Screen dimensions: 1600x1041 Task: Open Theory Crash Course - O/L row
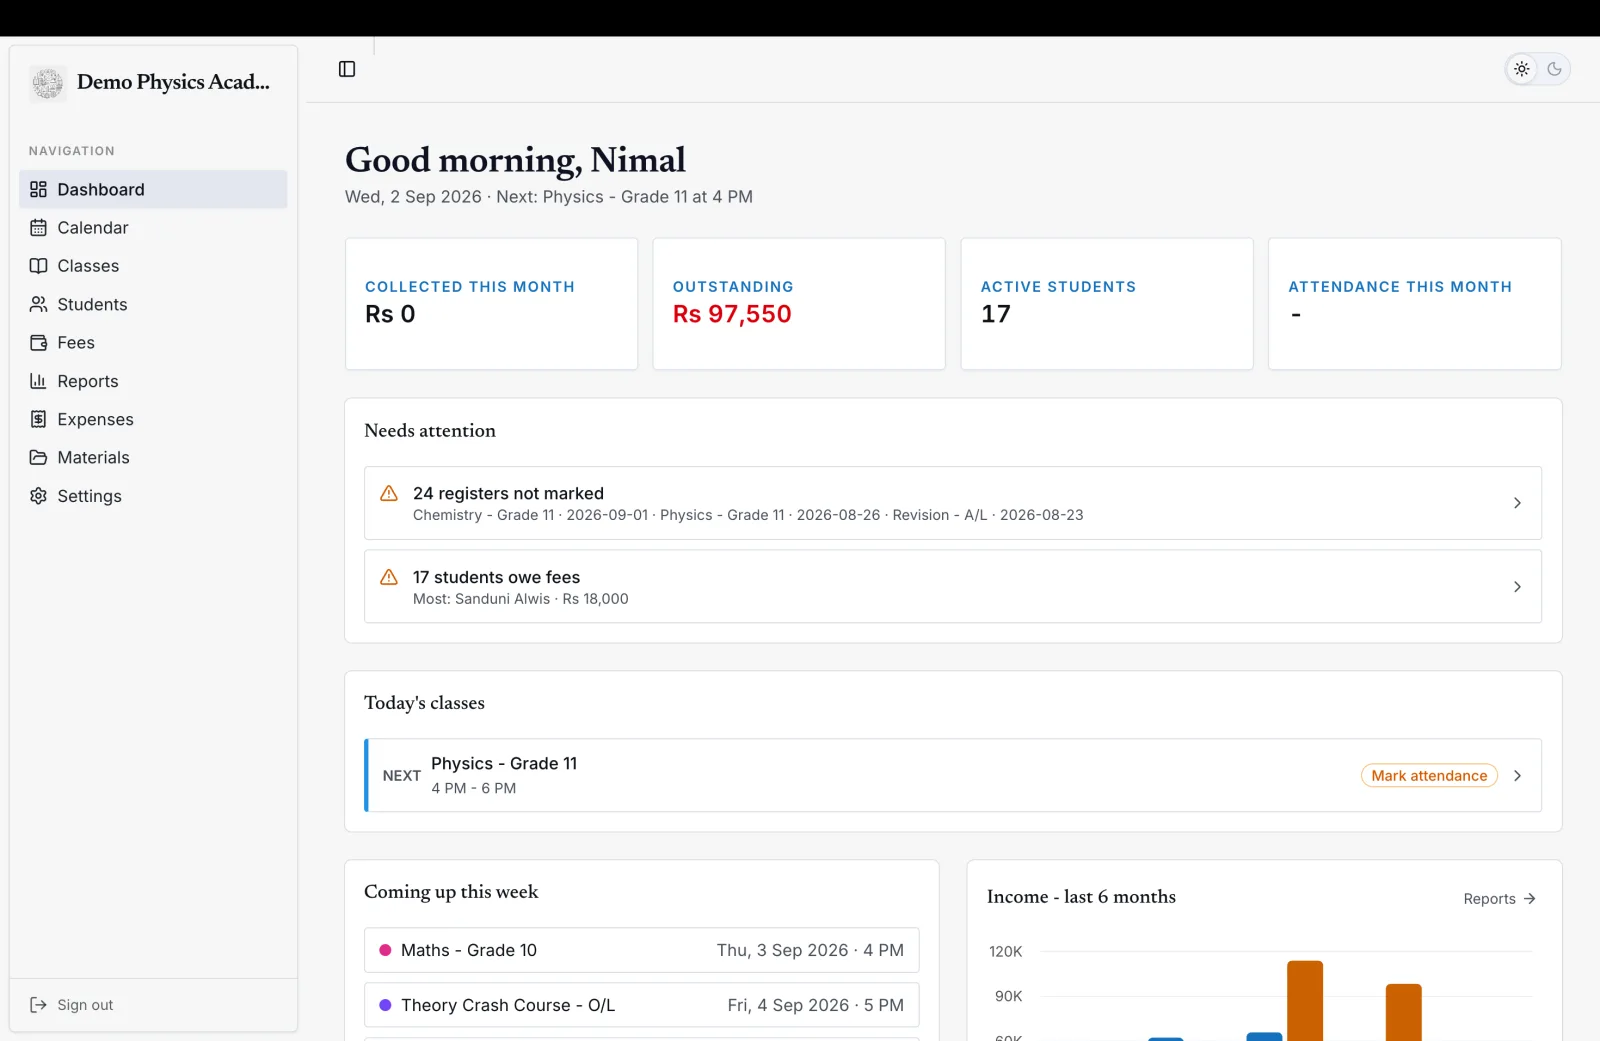642,1005
